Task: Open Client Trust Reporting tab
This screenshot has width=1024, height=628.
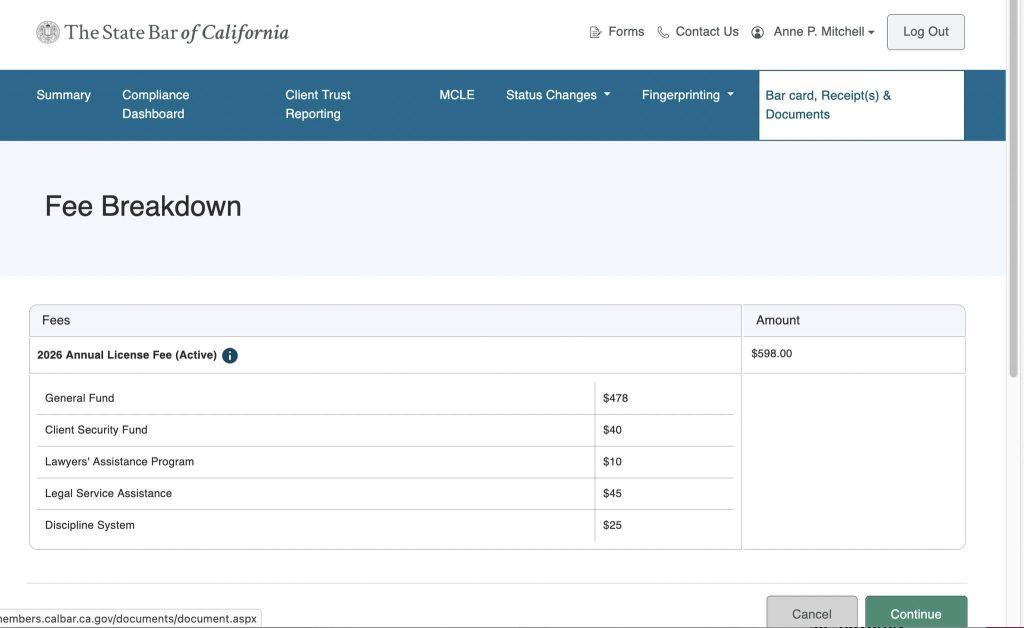Action: pyautogui.click(x=317, y=104)
